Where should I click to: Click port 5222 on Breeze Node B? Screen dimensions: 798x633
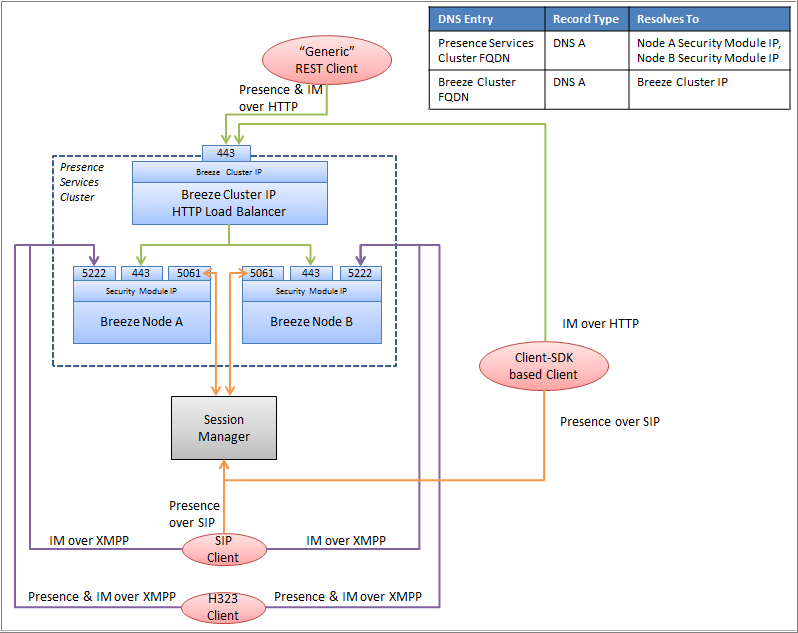click(x=360, y=273)
